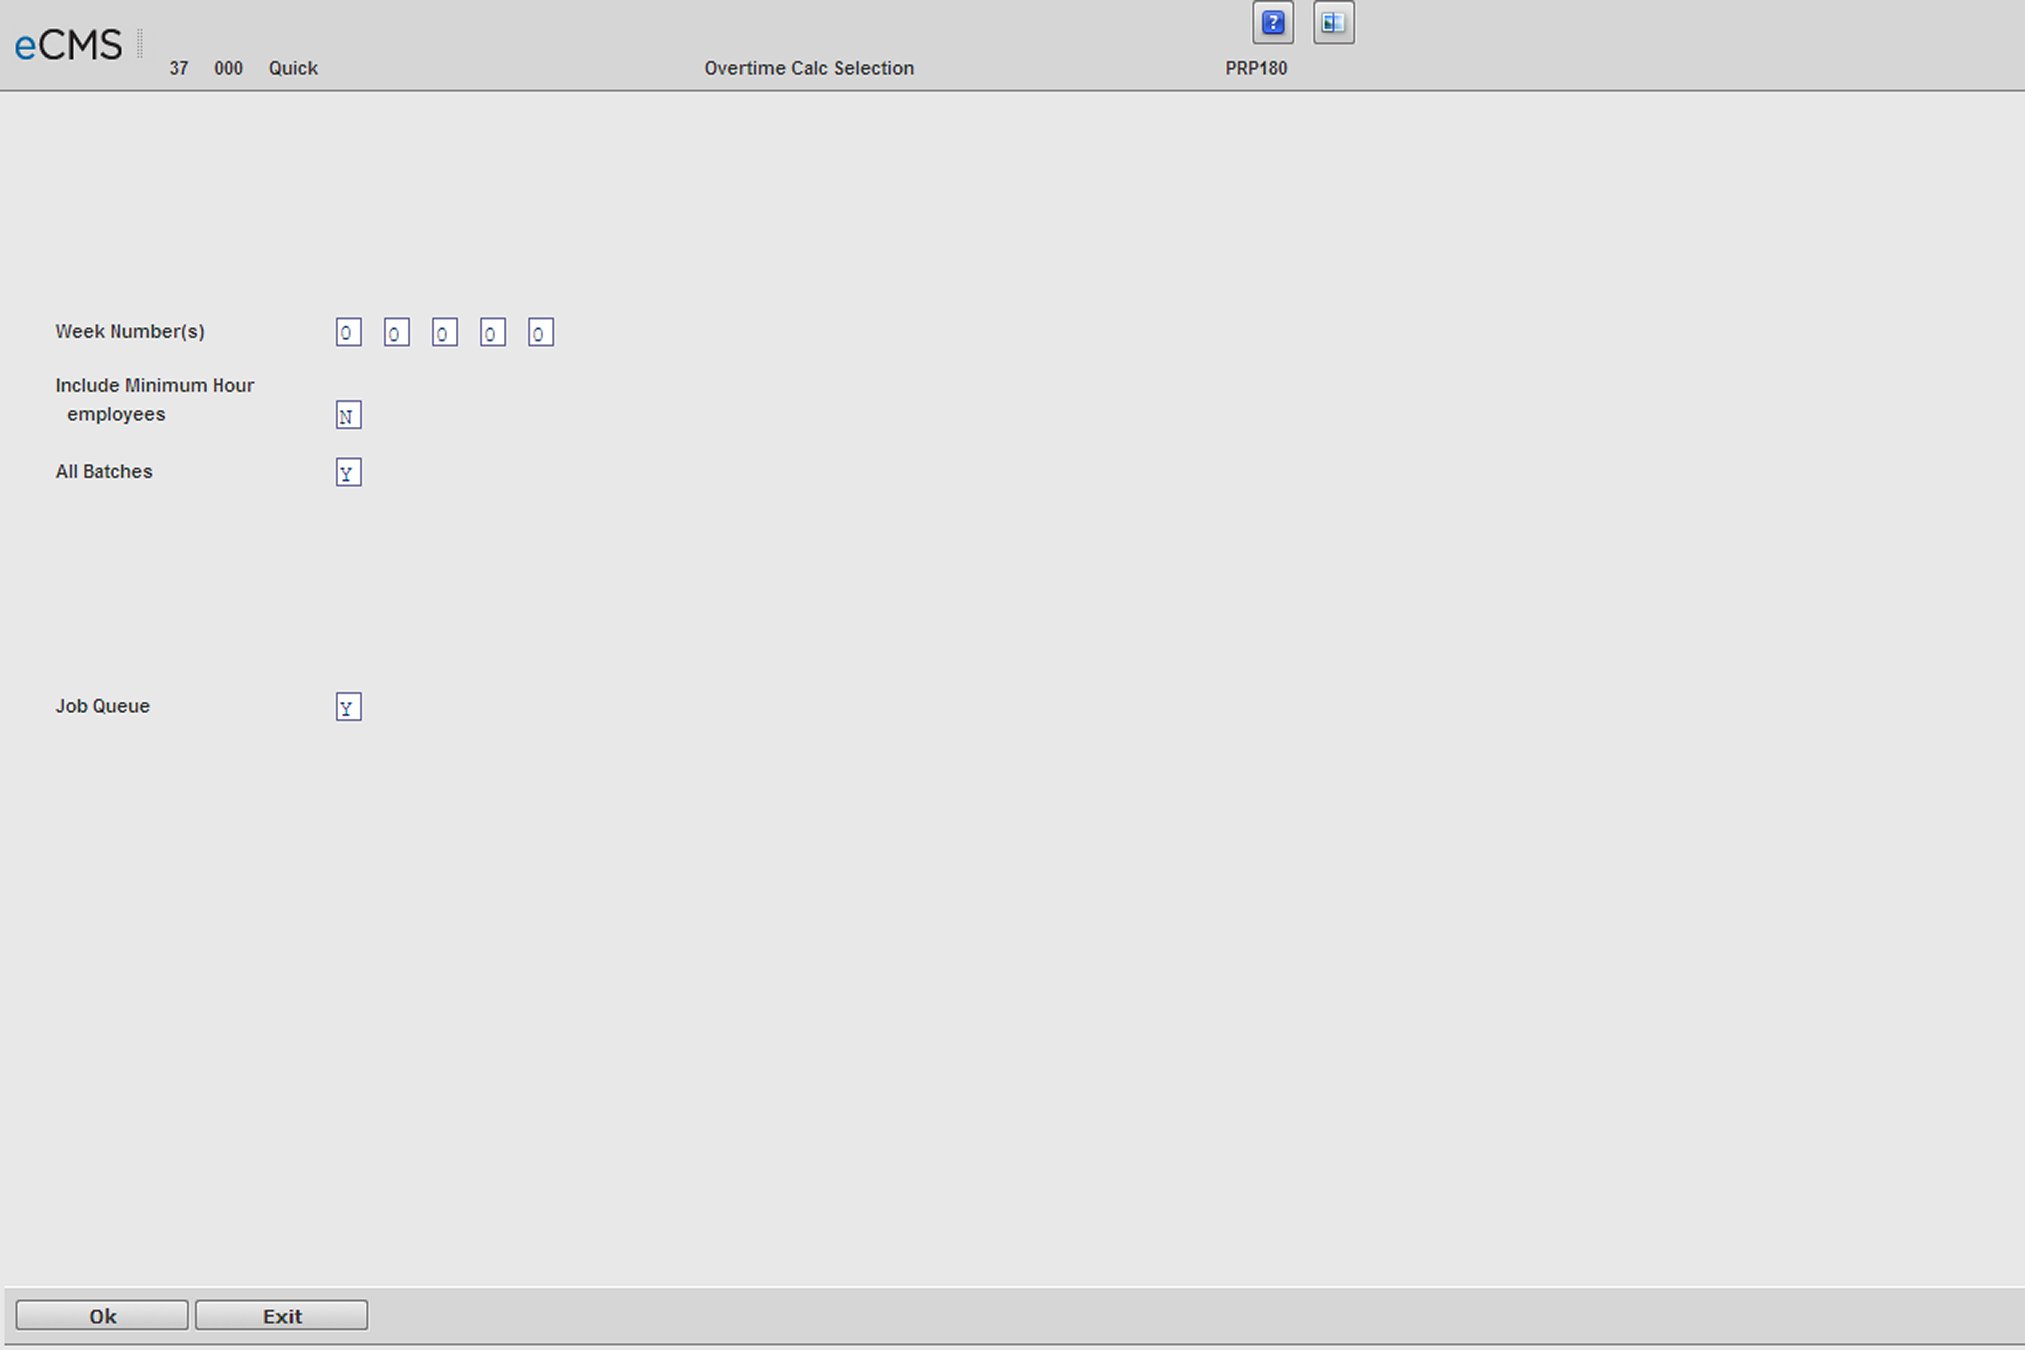Screen dimensions: 2025x1350
Task: Click the fourth Week Number field
Action: 492,332
